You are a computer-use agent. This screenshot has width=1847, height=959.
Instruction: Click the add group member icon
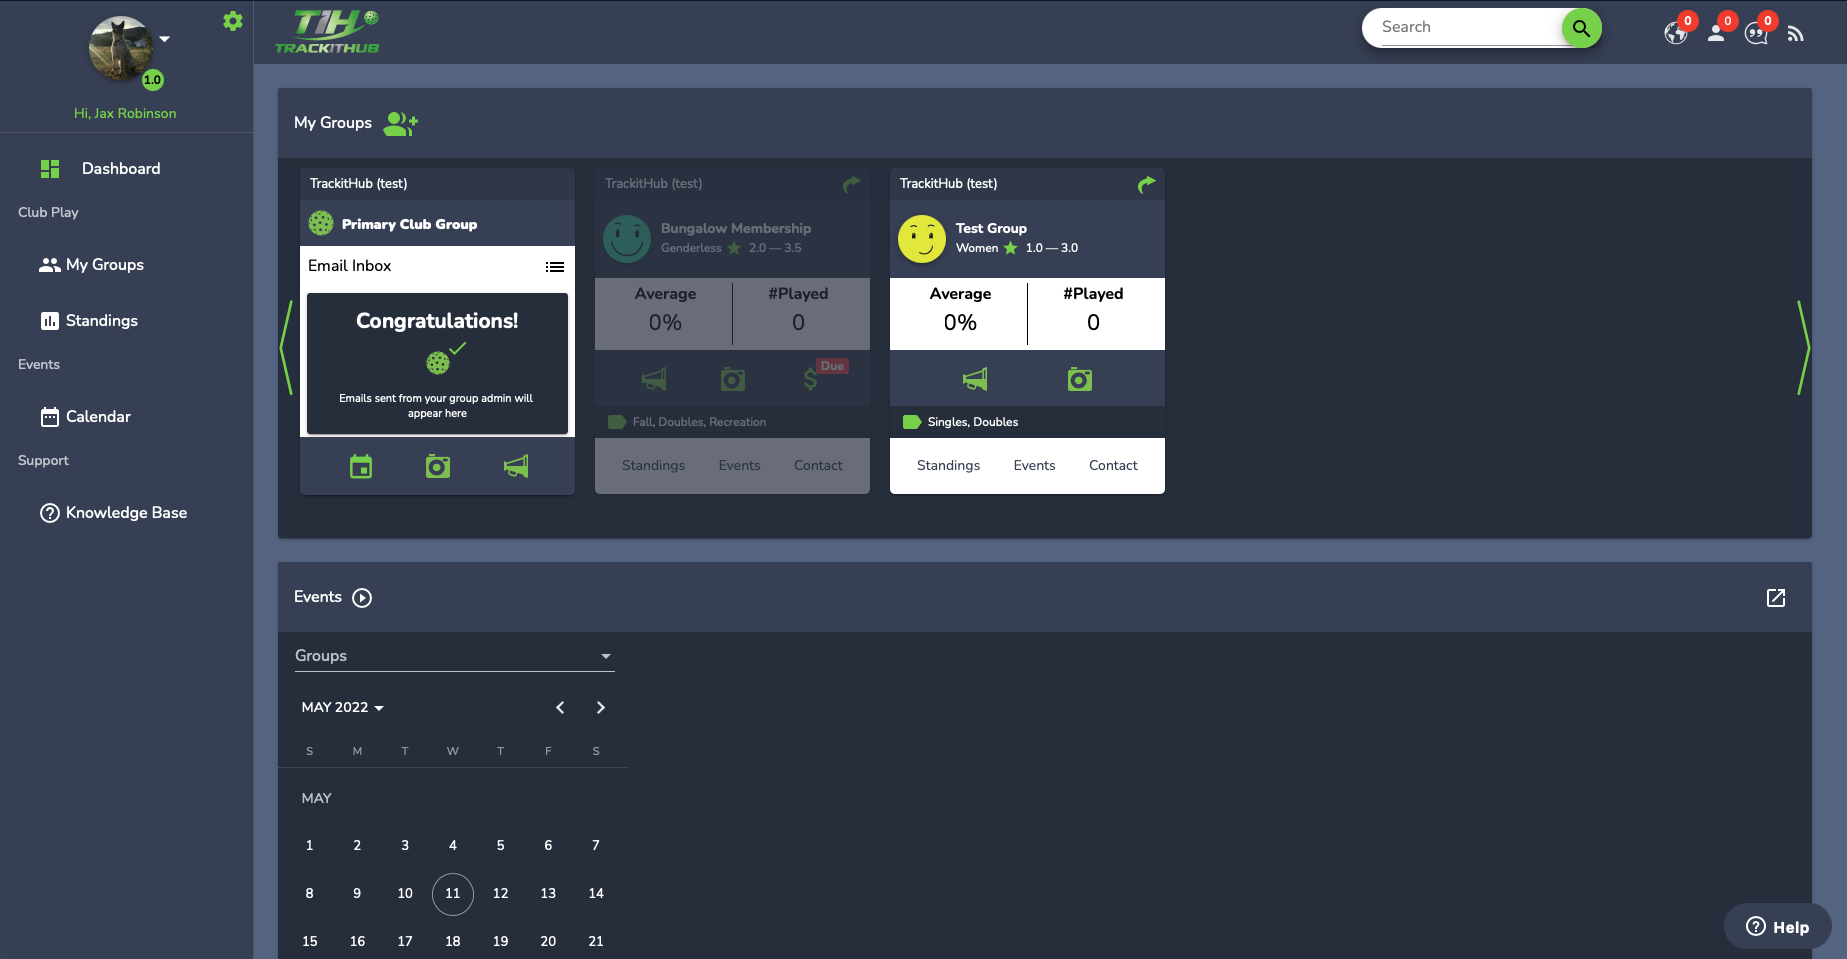click(x=401, y=123)
